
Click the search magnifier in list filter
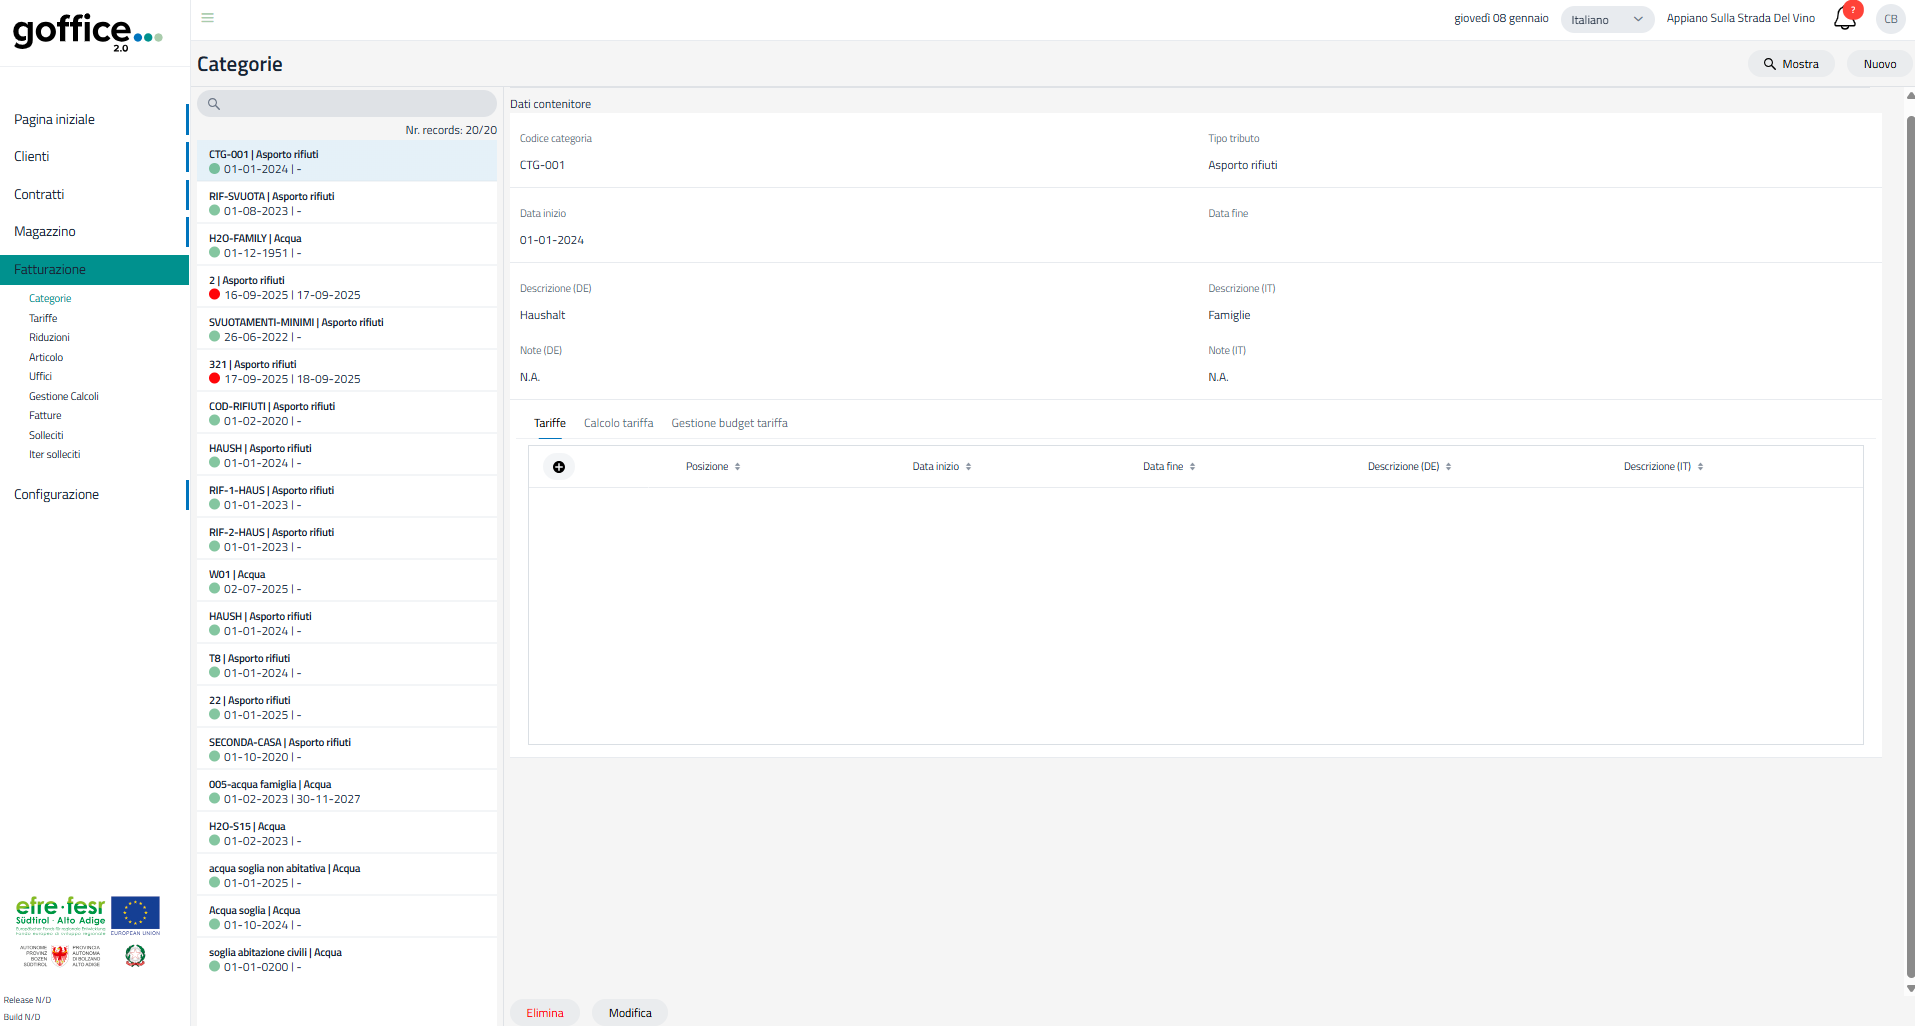[214, 104]
